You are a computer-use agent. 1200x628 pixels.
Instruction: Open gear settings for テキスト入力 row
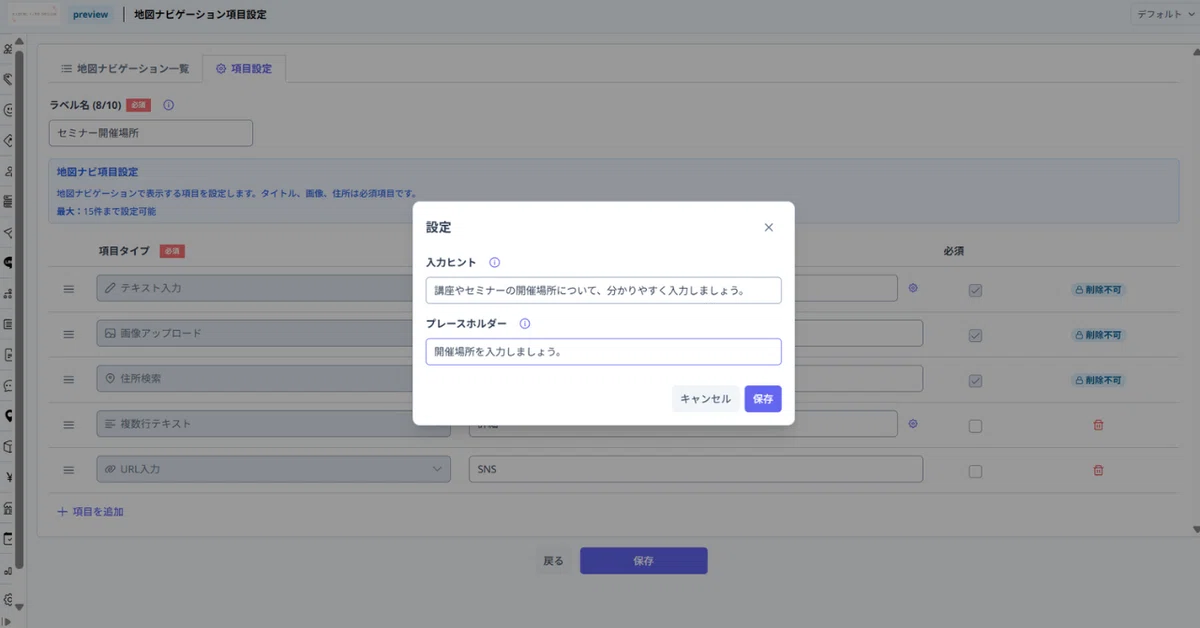pos(913,288)
